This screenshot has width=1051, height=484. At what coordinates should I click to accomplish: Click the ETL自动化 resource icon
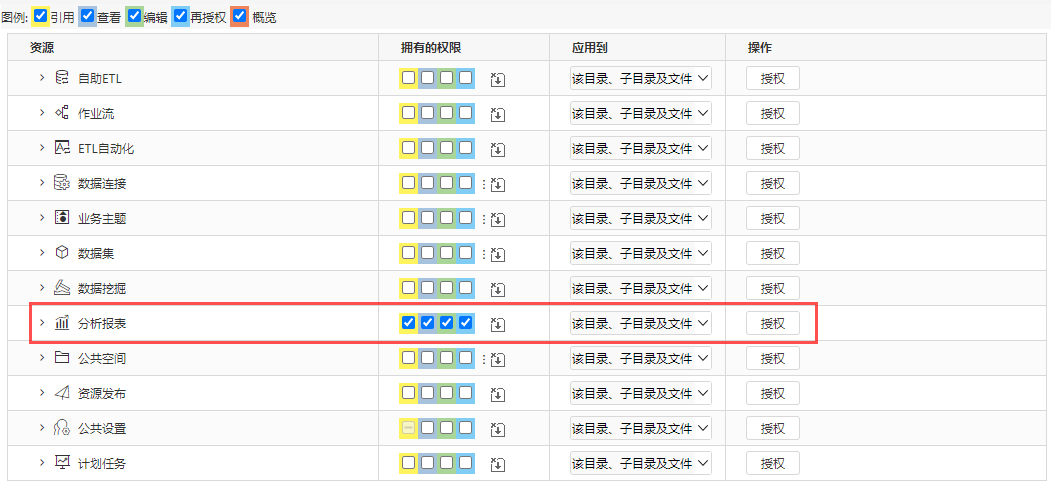62,147
